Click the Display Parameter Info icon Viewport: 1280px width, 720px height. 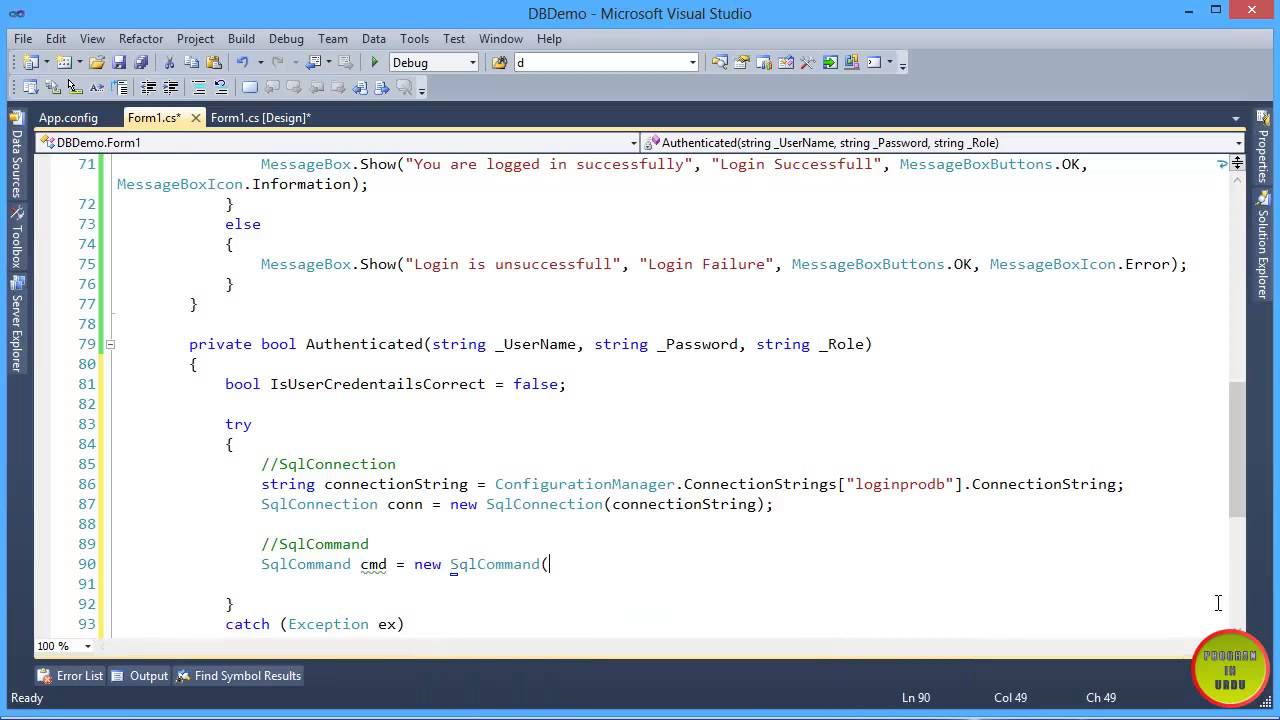(52, 87)
